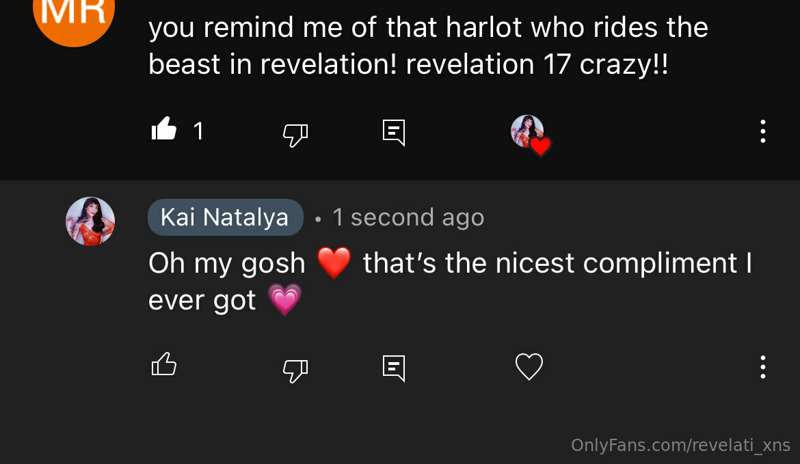
Task: Dislike MR's comment about revelation 17
Action: coord(295,132)
